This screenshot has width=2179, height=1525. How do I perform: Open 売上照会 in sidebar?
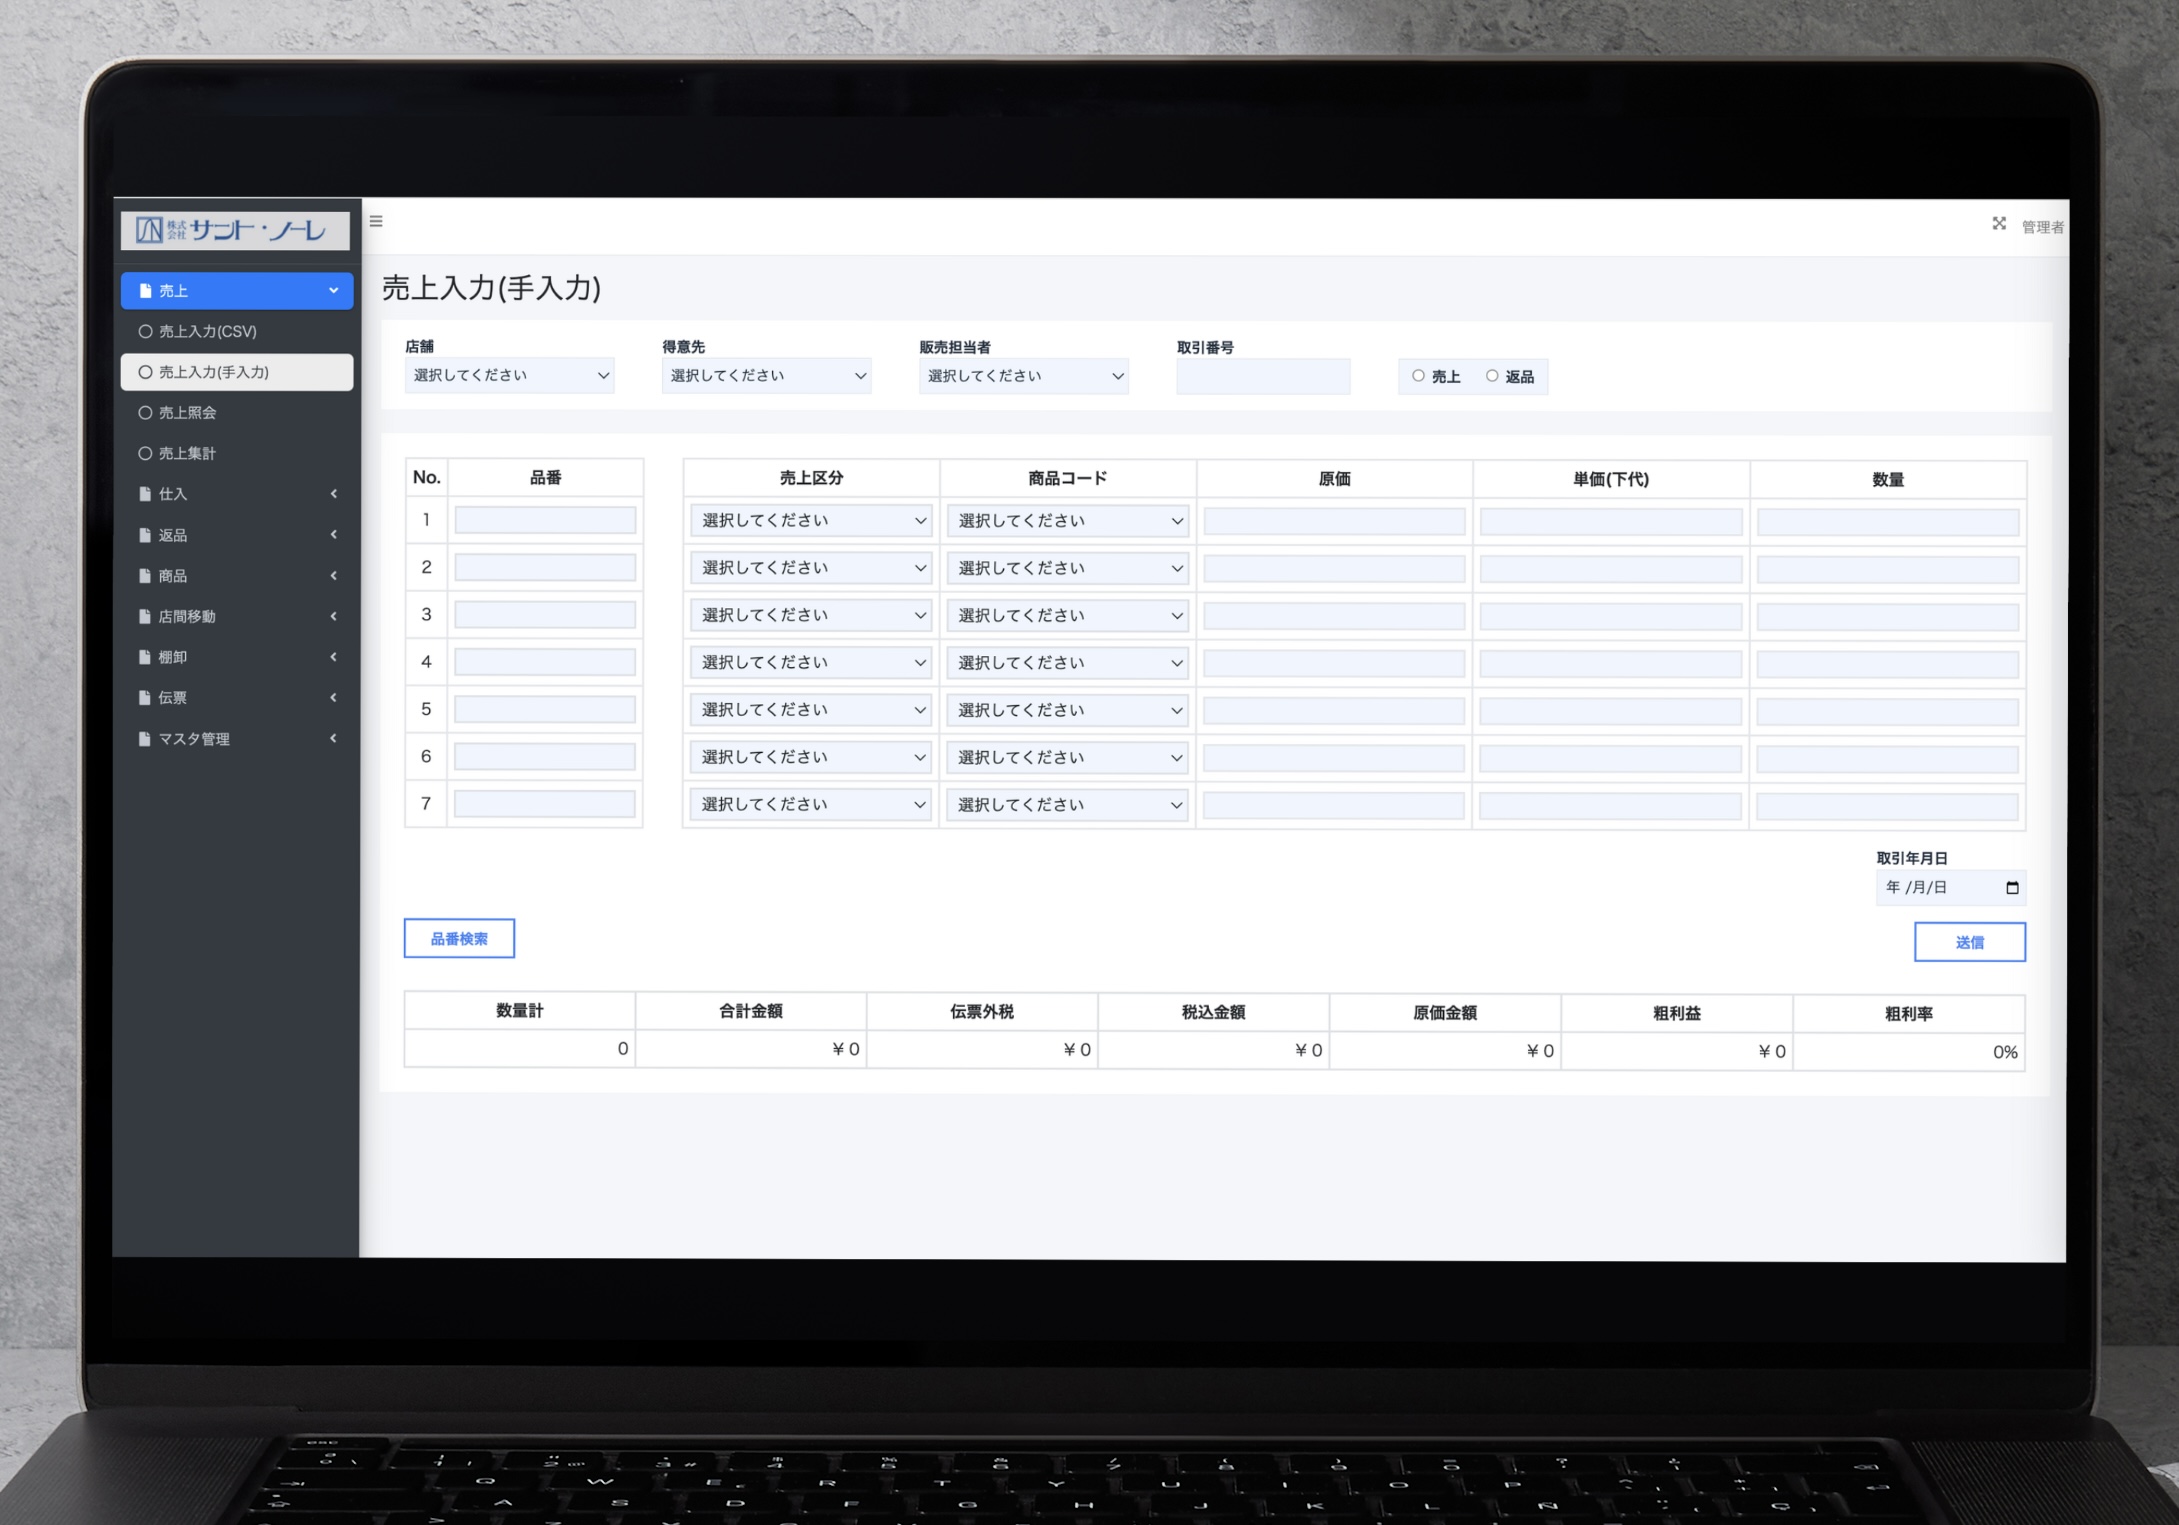pos(188,413)
